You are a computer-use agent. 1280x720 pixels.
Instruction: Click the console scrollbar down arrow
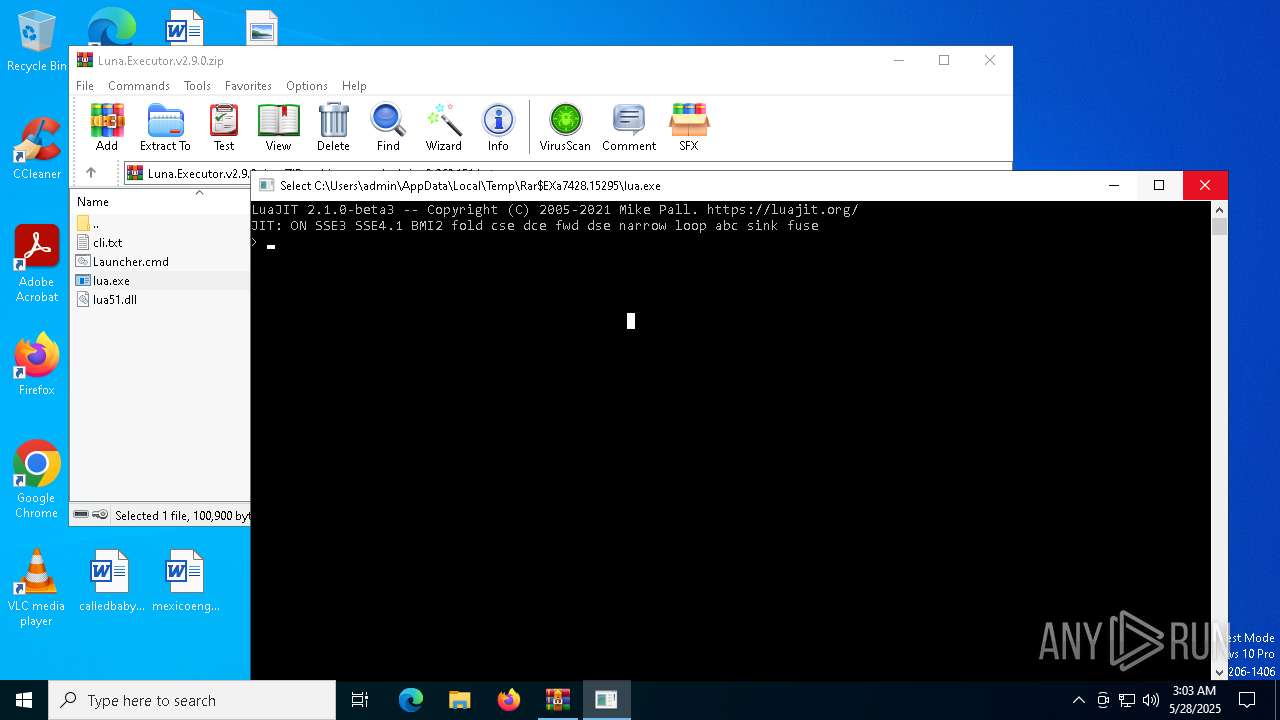point(1219,672)
